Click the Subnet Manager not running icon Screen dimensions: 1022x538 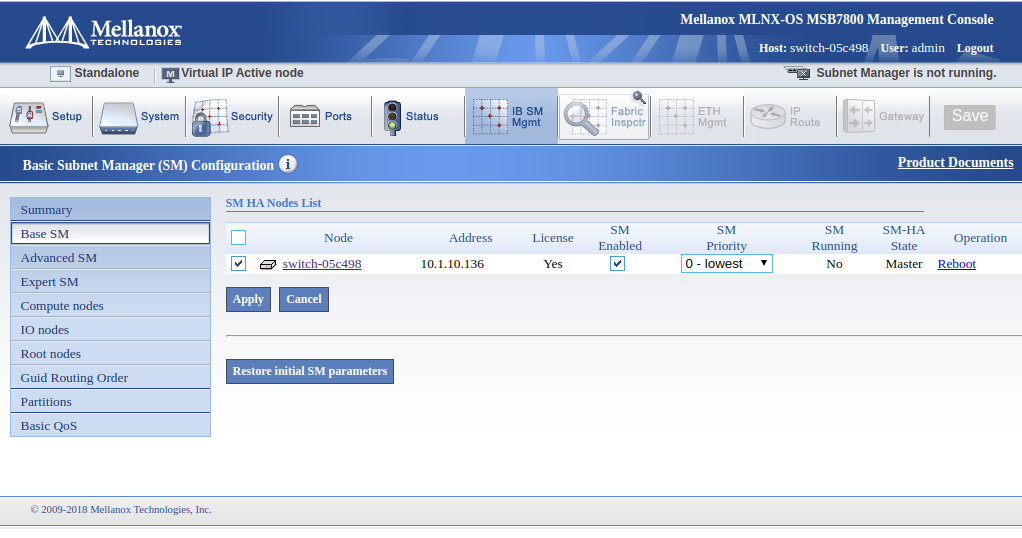point(797,72)
